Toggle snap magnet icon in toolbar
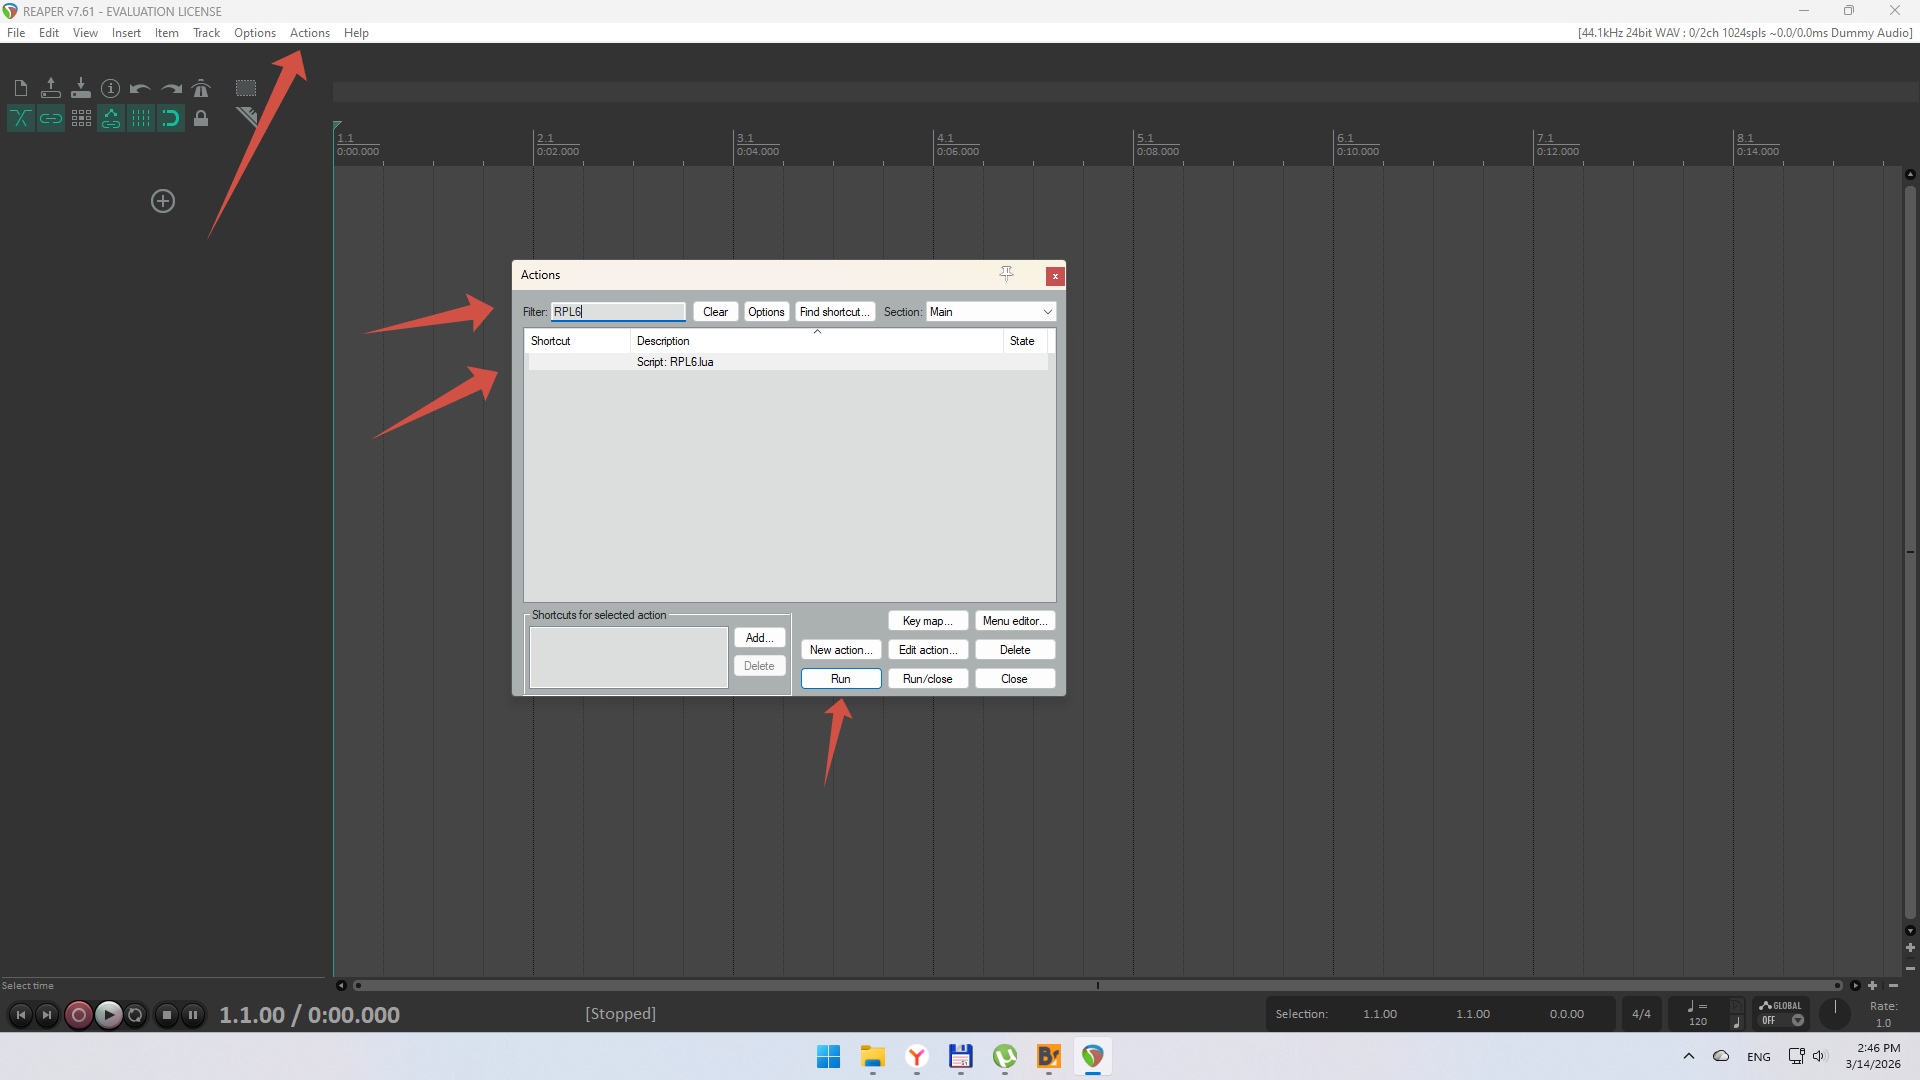Image resolution: width=1920 pixels, height=1080 pixels. 171,119
